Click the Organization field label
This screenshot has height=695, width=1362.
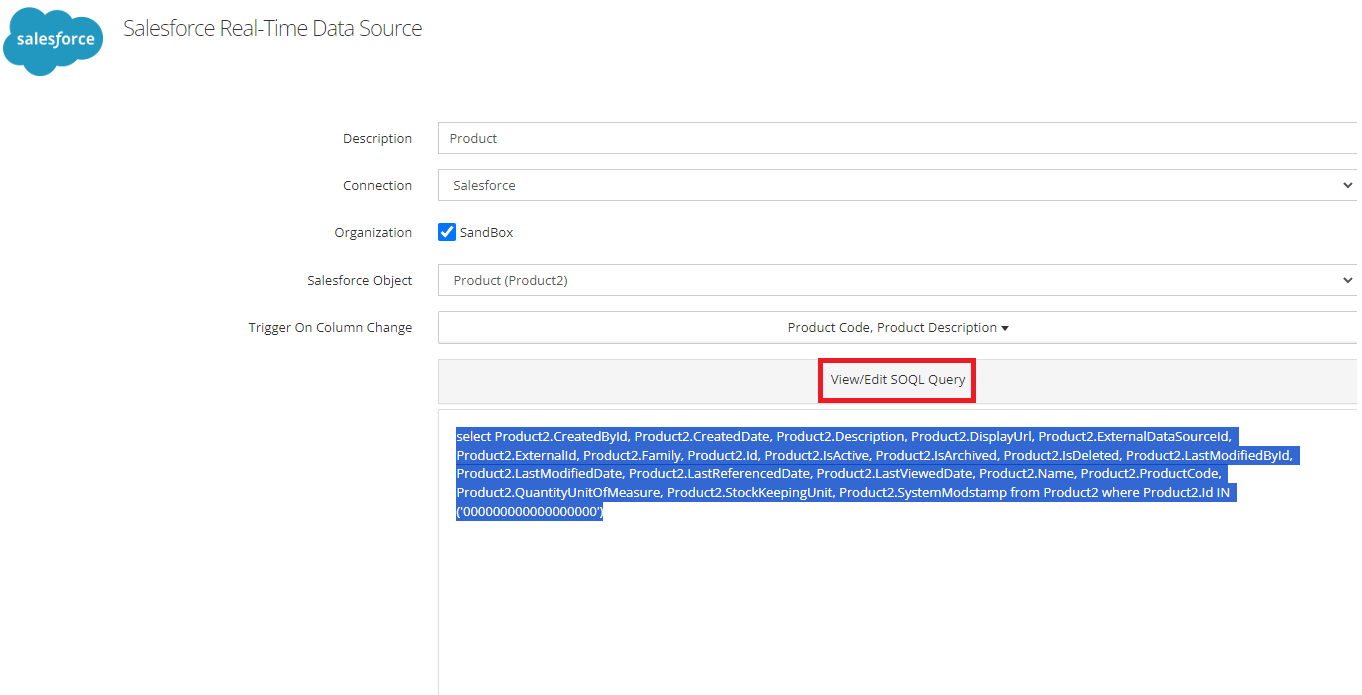[x=373, y=233]
